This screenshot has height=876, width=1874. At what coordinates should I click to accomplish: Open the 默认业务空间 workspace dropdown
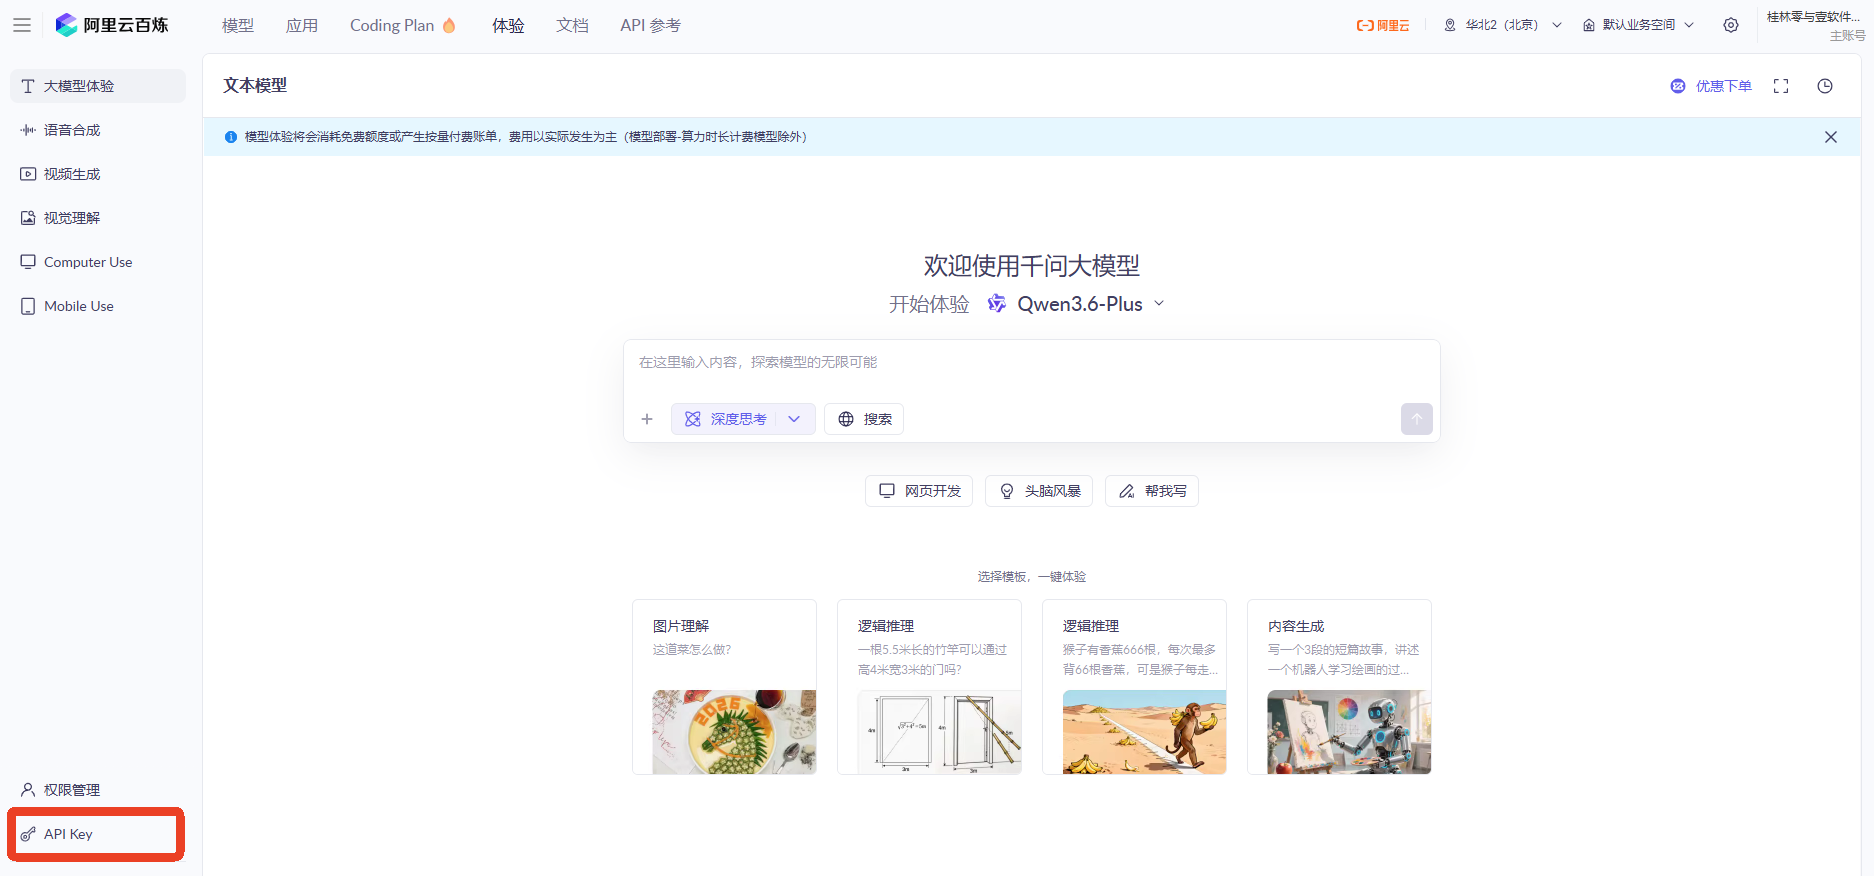click(1638, 25)
